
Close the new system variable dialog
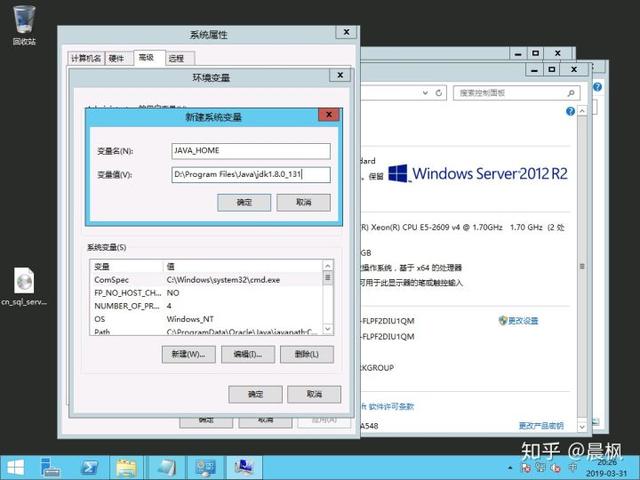click(x=329, y=115)
